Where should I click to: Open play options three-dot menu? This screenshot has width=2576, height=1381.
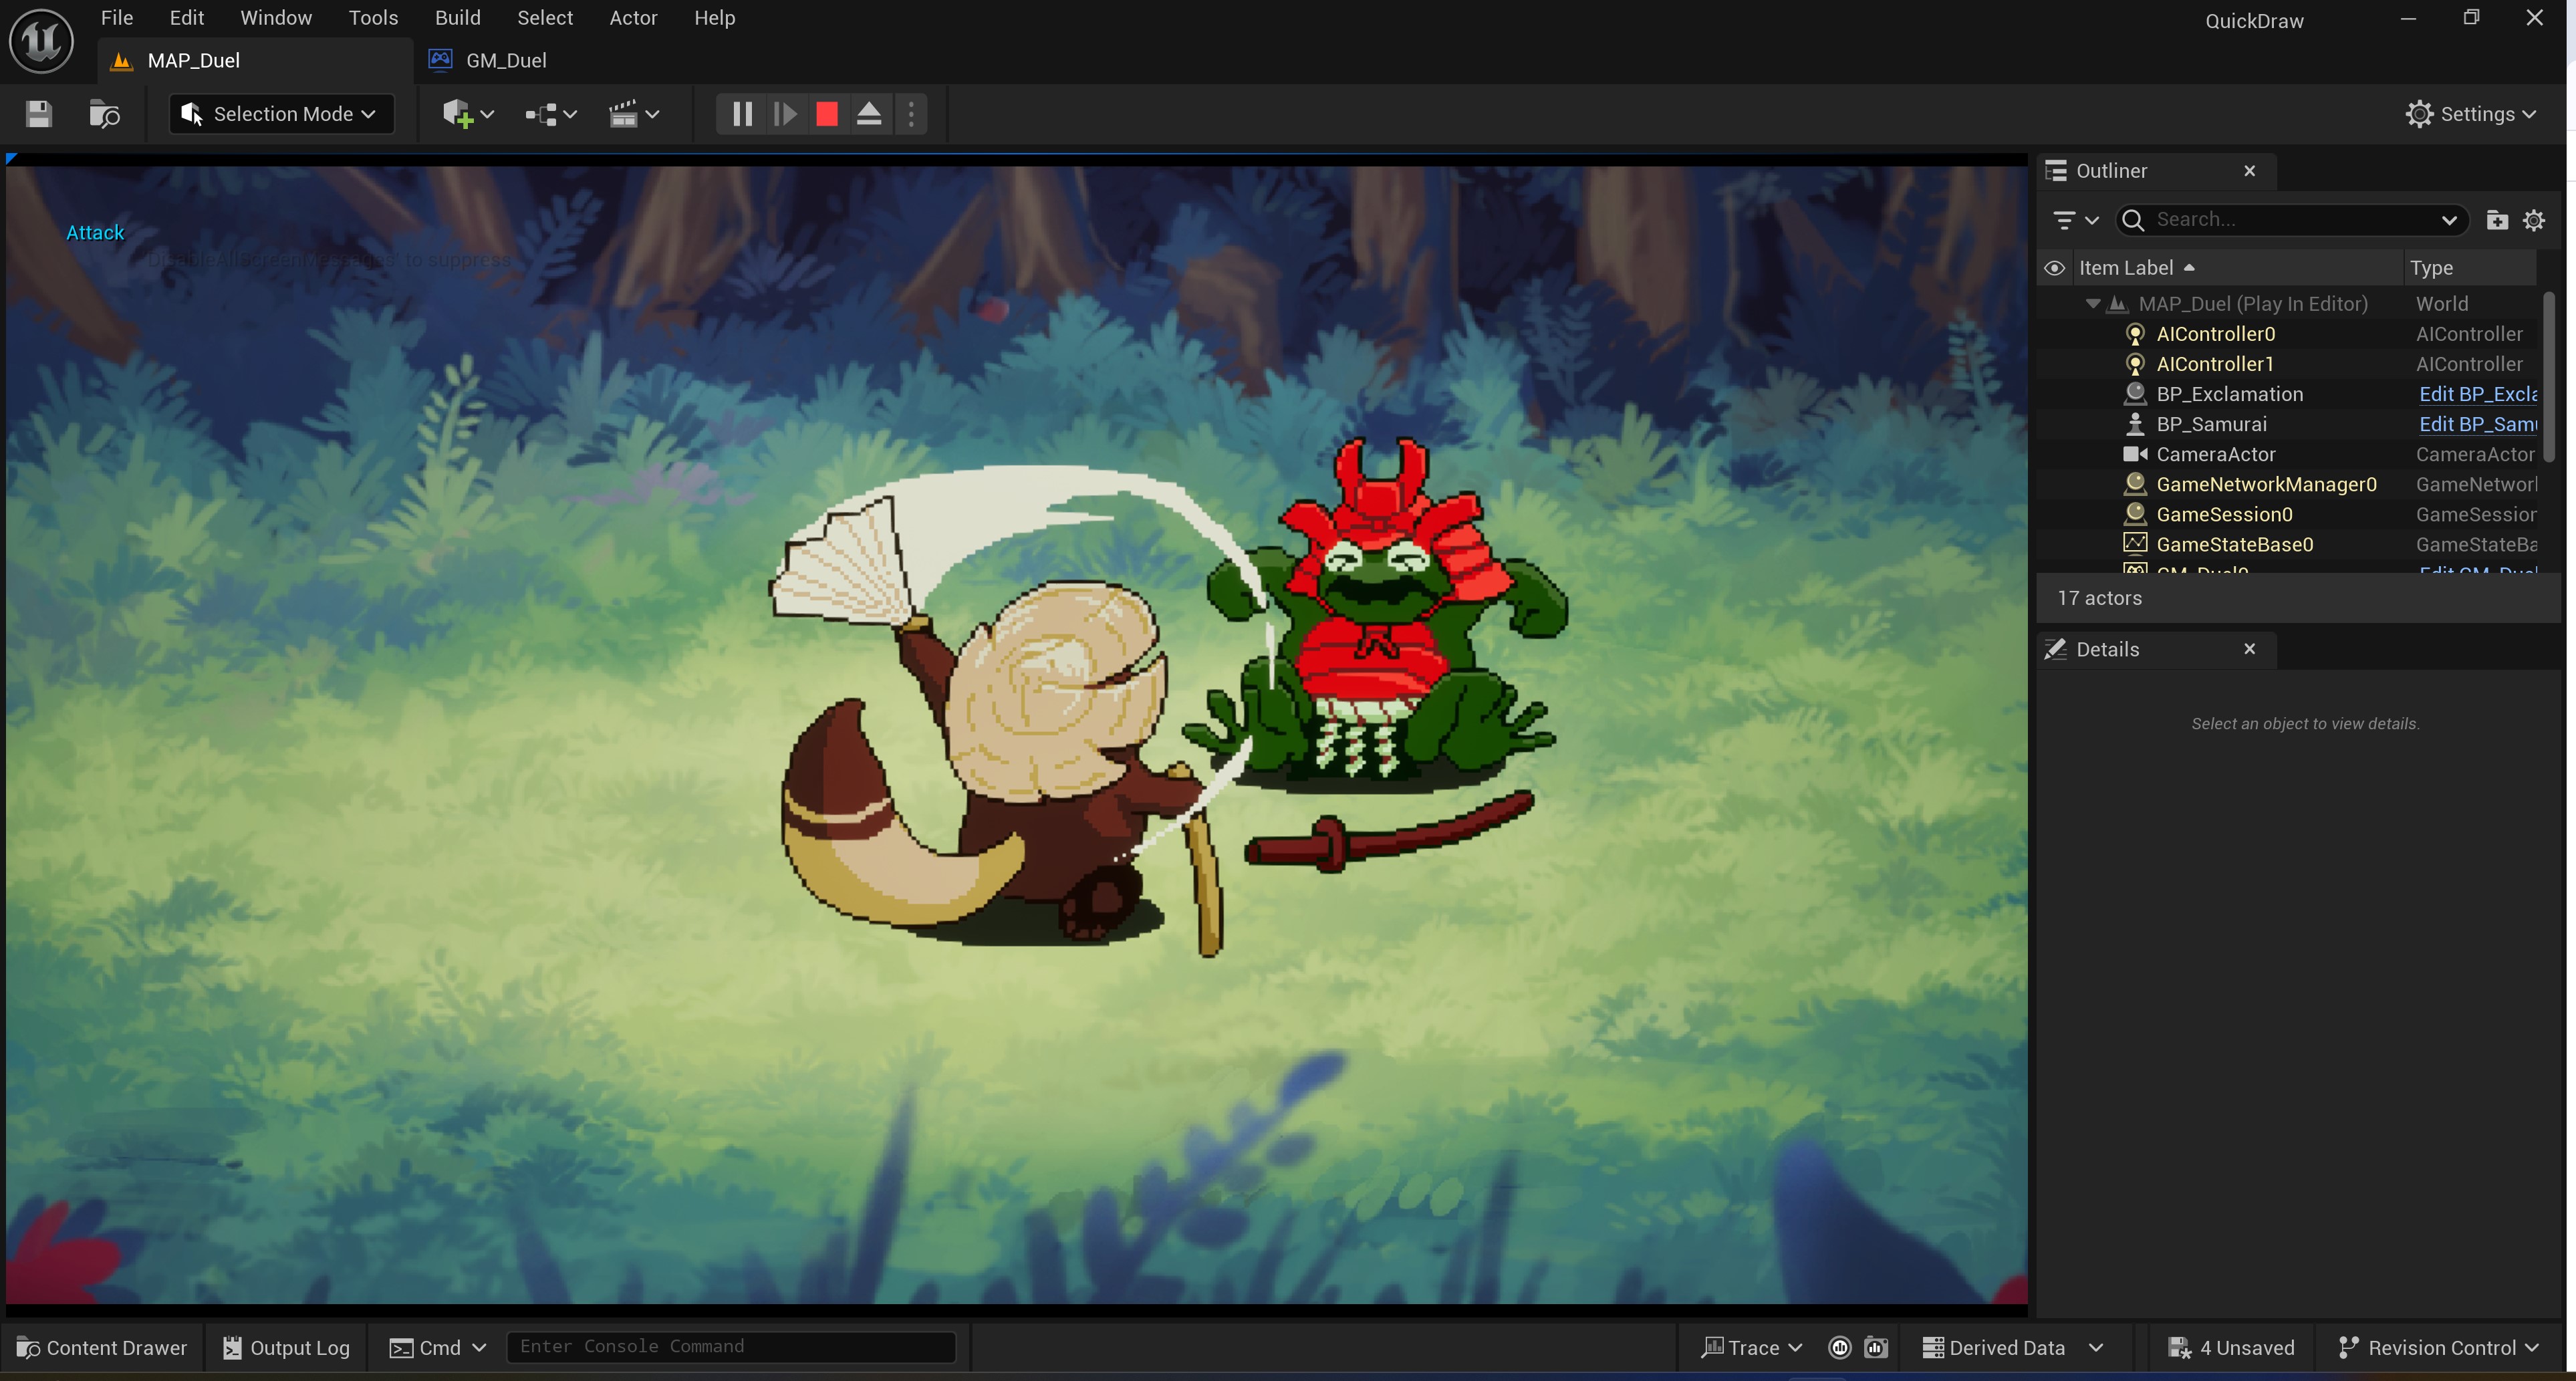(911, 114)
